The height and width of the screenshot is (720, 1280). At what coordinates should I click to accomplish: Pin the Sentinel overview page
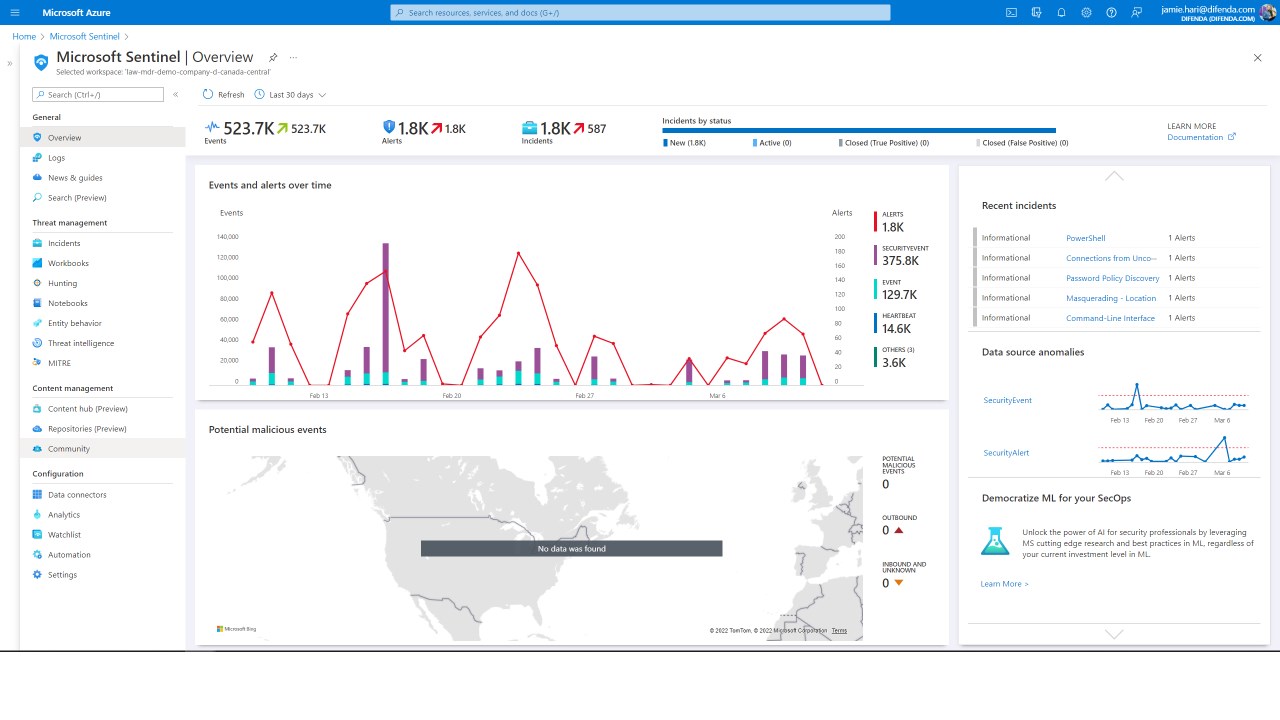273,57
